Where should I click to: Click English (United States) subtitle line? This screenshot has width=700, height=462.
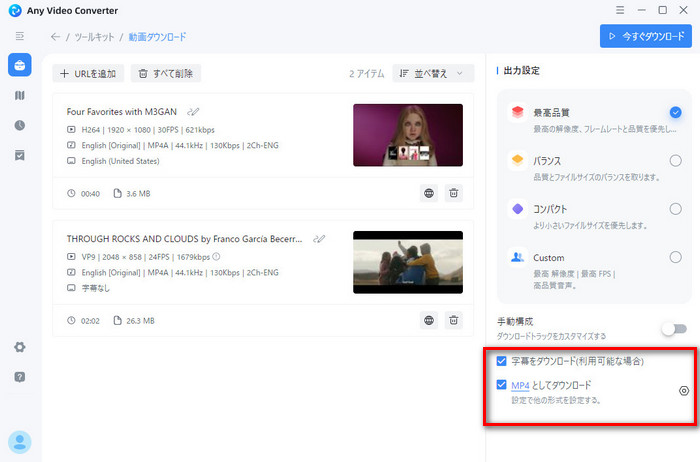click(x=120, y=161)
